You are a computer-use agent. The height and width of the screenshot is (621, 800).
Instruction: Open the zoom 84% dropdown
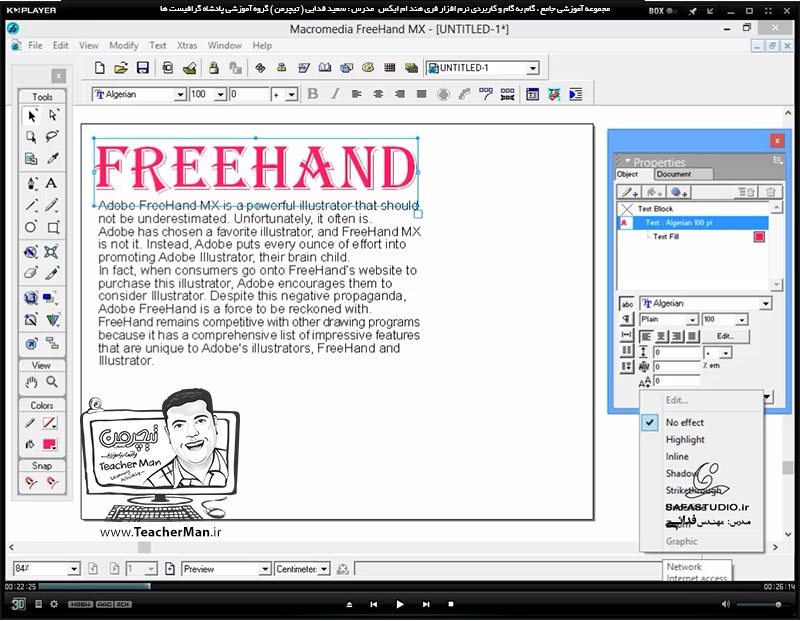coord(74,569)
